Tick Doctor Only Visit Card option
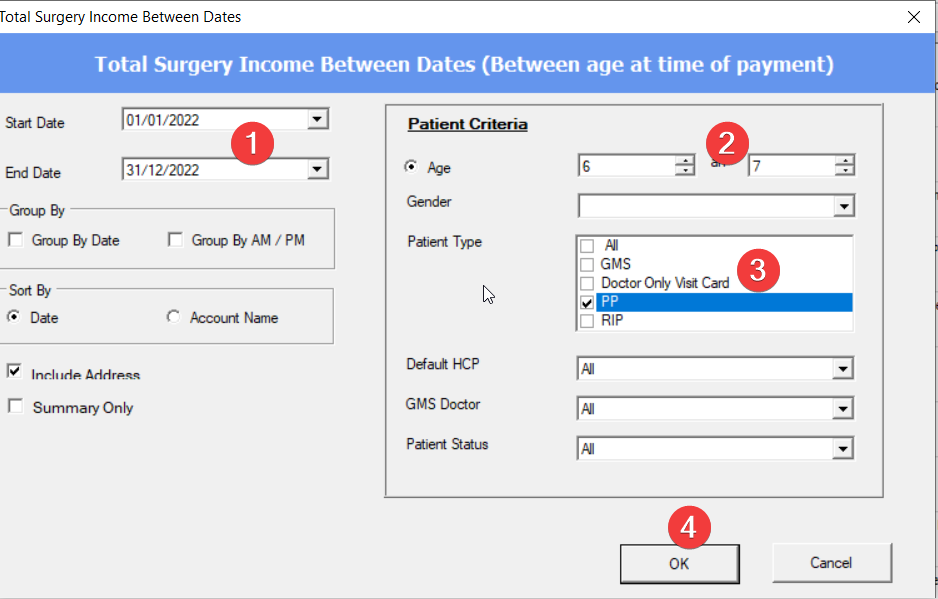Viewport: 938px width, 599px height. 587,283
